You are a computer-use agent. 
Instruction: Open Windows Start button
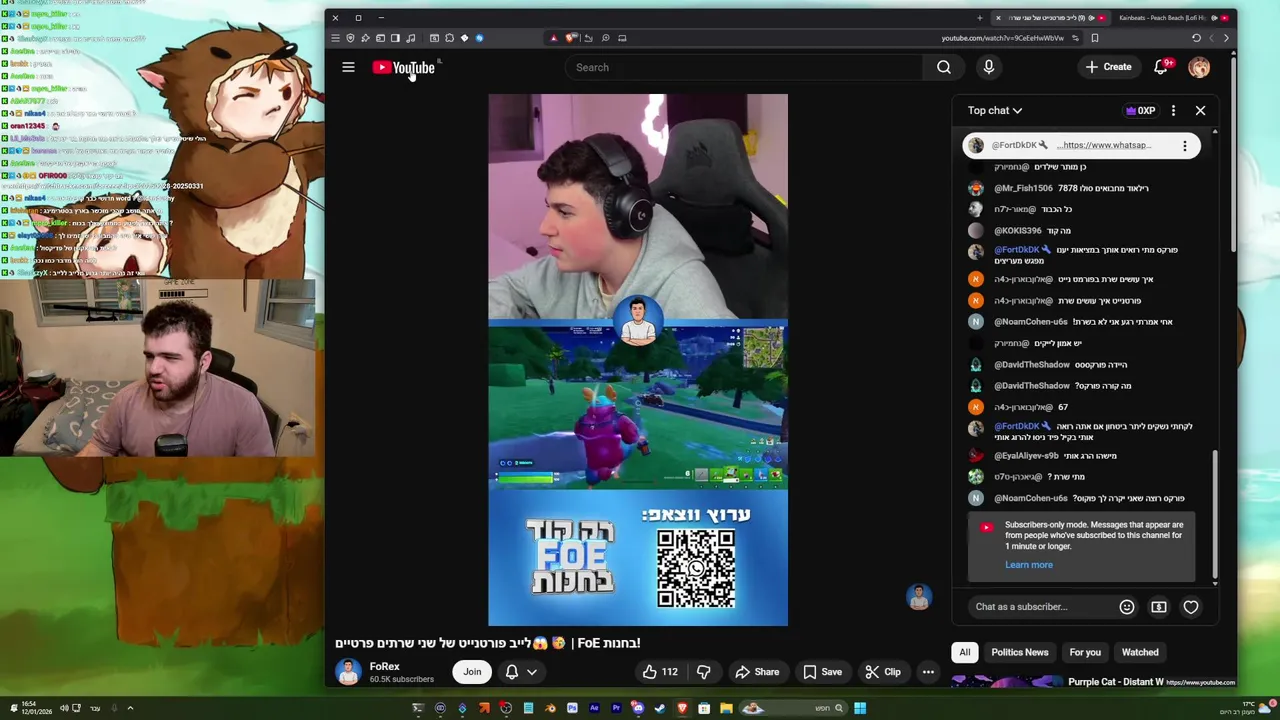coord(860,708)
